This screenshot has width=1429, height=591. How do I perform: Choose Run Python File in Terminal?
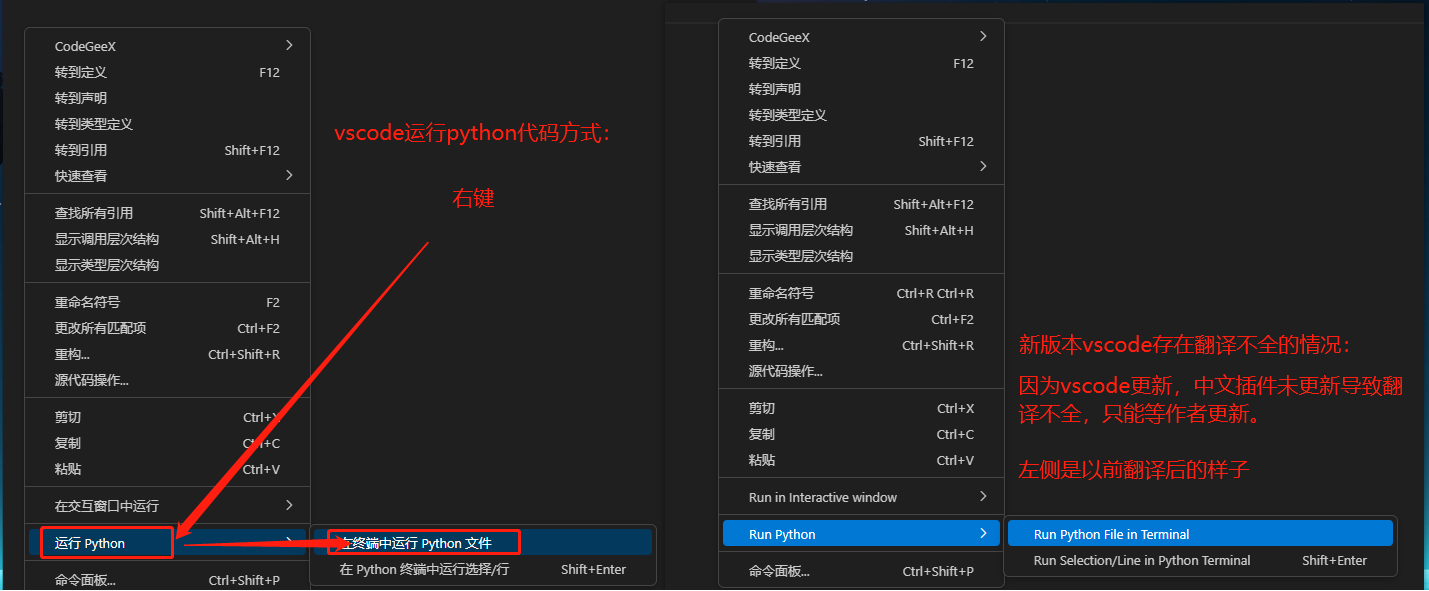1200,534
